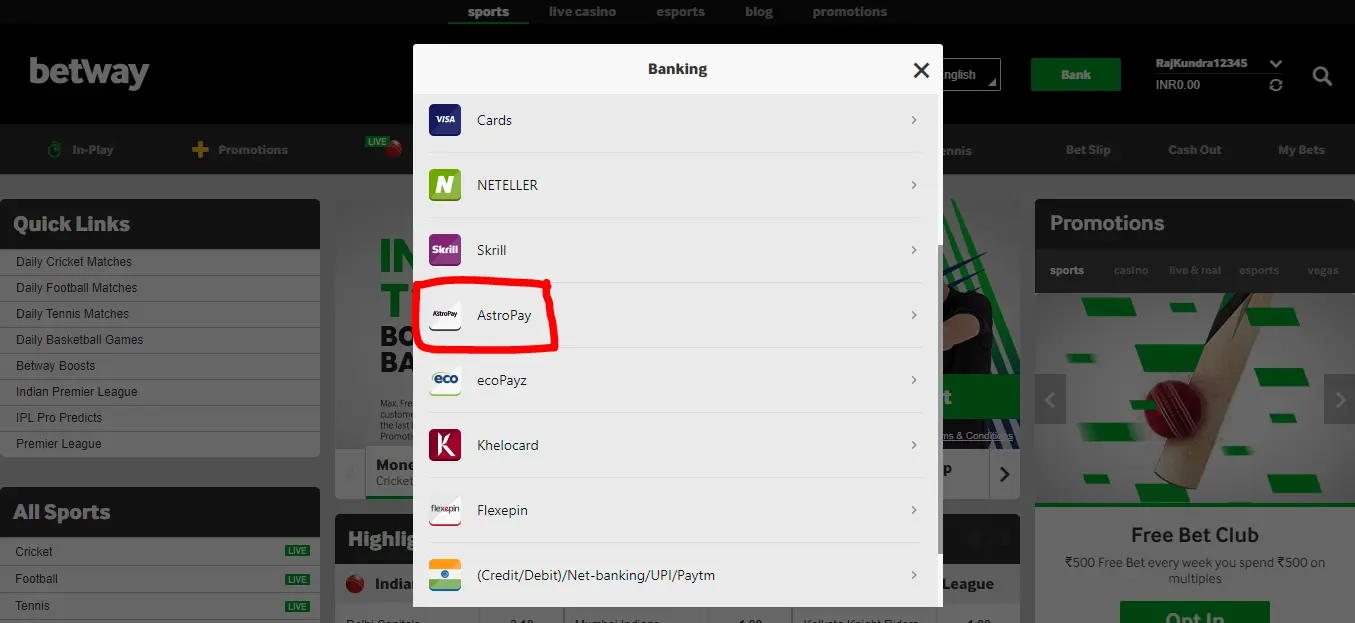Open Daily Tennis Matches quick link
This screenshot has width=1355, height=623.
160,314
